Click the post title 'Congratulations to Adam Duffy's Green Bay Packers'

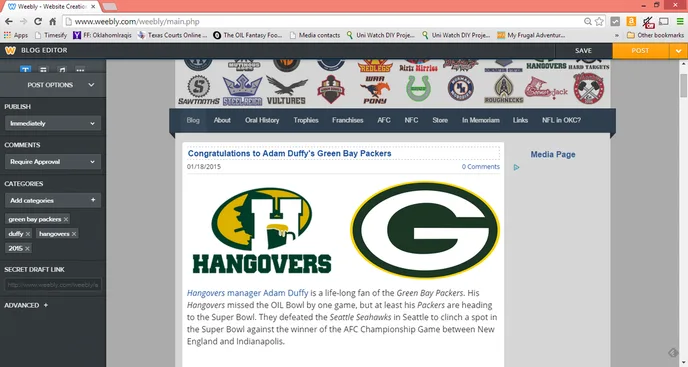[x=289, y=153]
